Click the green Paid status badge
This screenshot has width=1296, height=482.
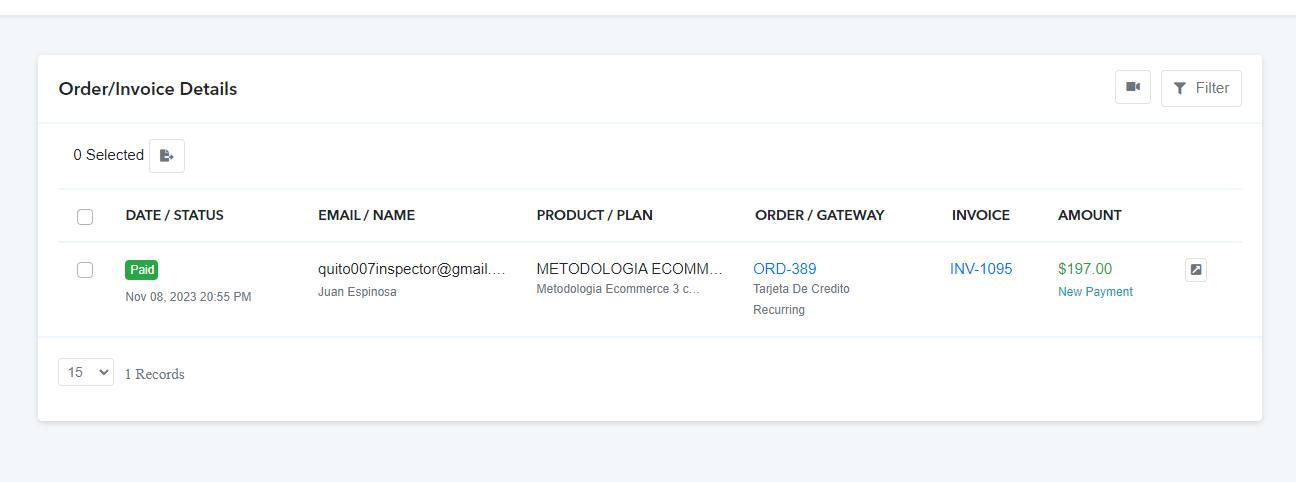click(x=142, y=270)
